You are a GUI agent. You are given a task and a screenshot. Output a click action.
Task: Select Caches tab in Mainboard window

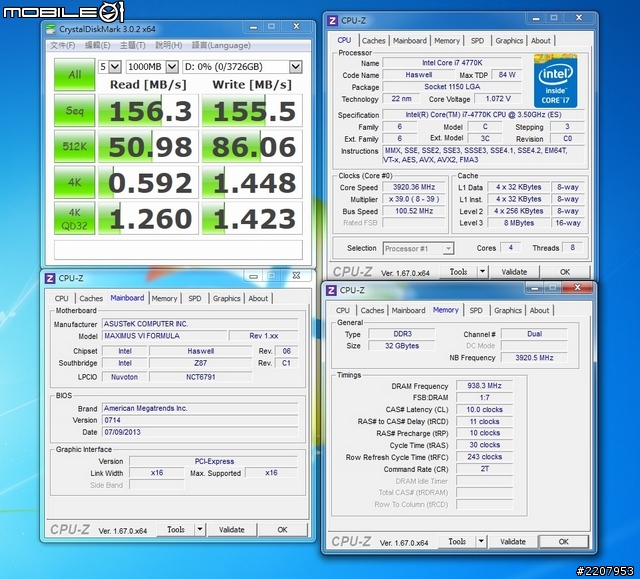point(91,298)
